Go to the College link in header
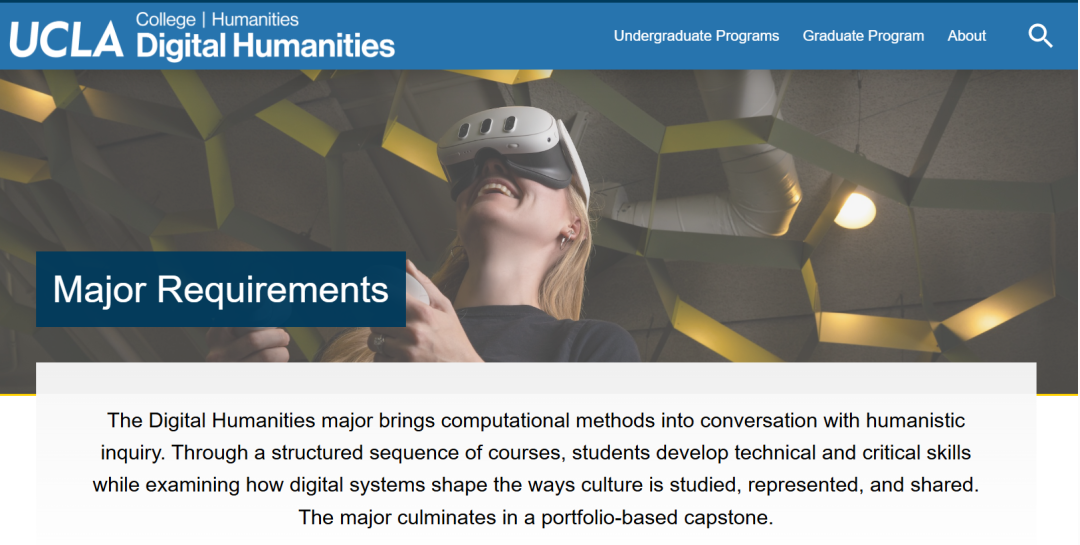Screen dimensions: 1080x545 click(165, 19)
